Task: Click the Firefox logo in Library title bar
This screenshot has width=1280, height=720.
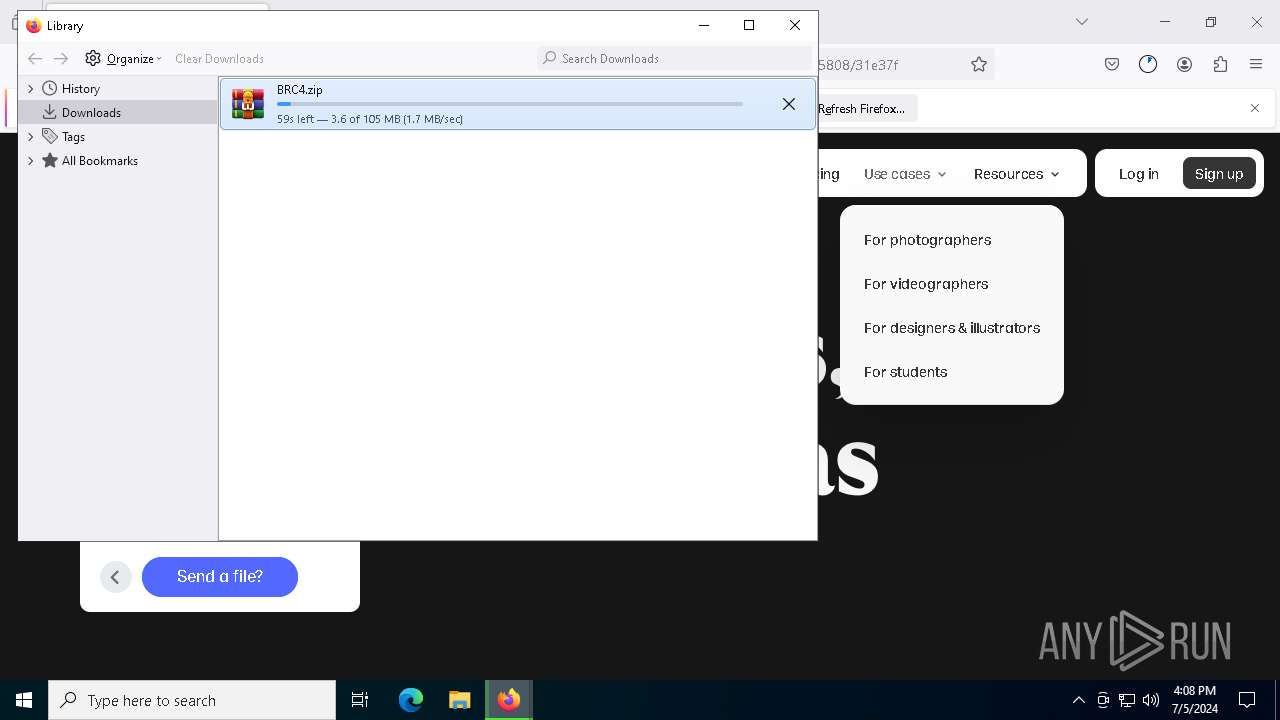Action: (34, 26)
